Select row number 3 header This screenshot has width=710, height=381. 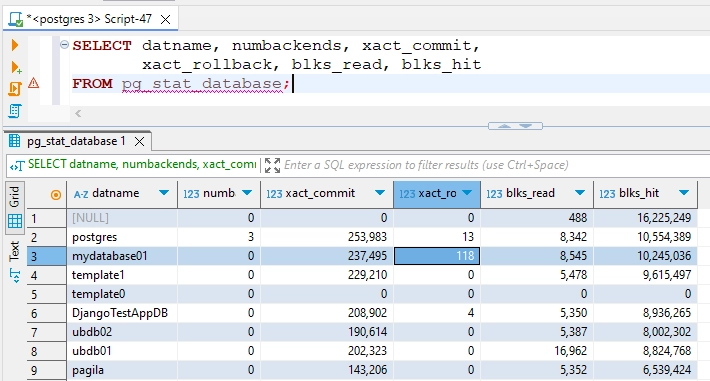coord(47,256)
